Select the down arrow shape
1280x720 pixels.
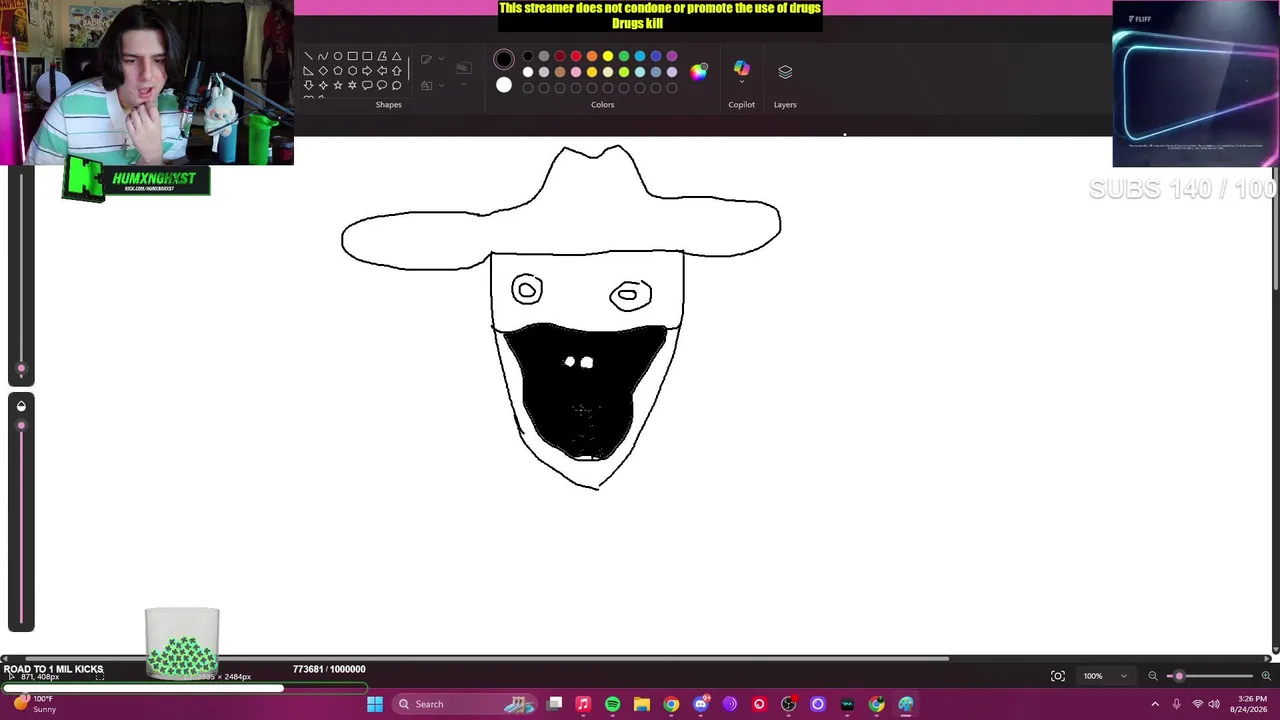click(308, 85)
